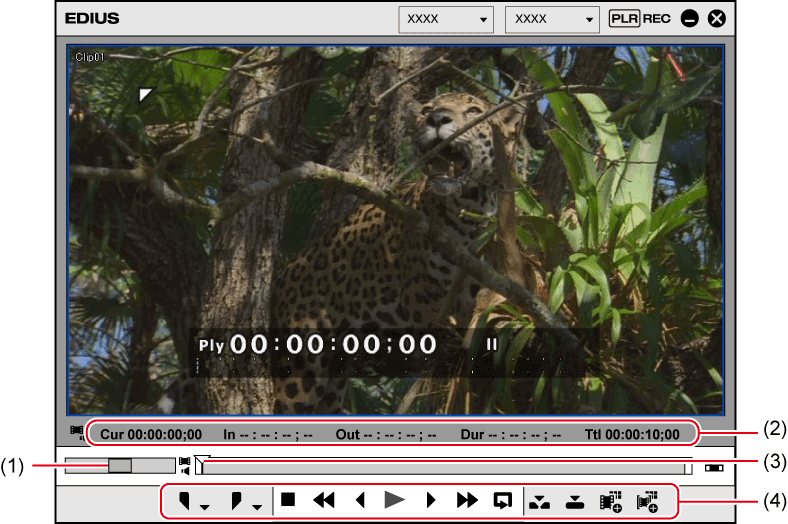Add subclip to bin (rightmost icon)
Screen dimensions: 788x524
click(x=647, y=500)
